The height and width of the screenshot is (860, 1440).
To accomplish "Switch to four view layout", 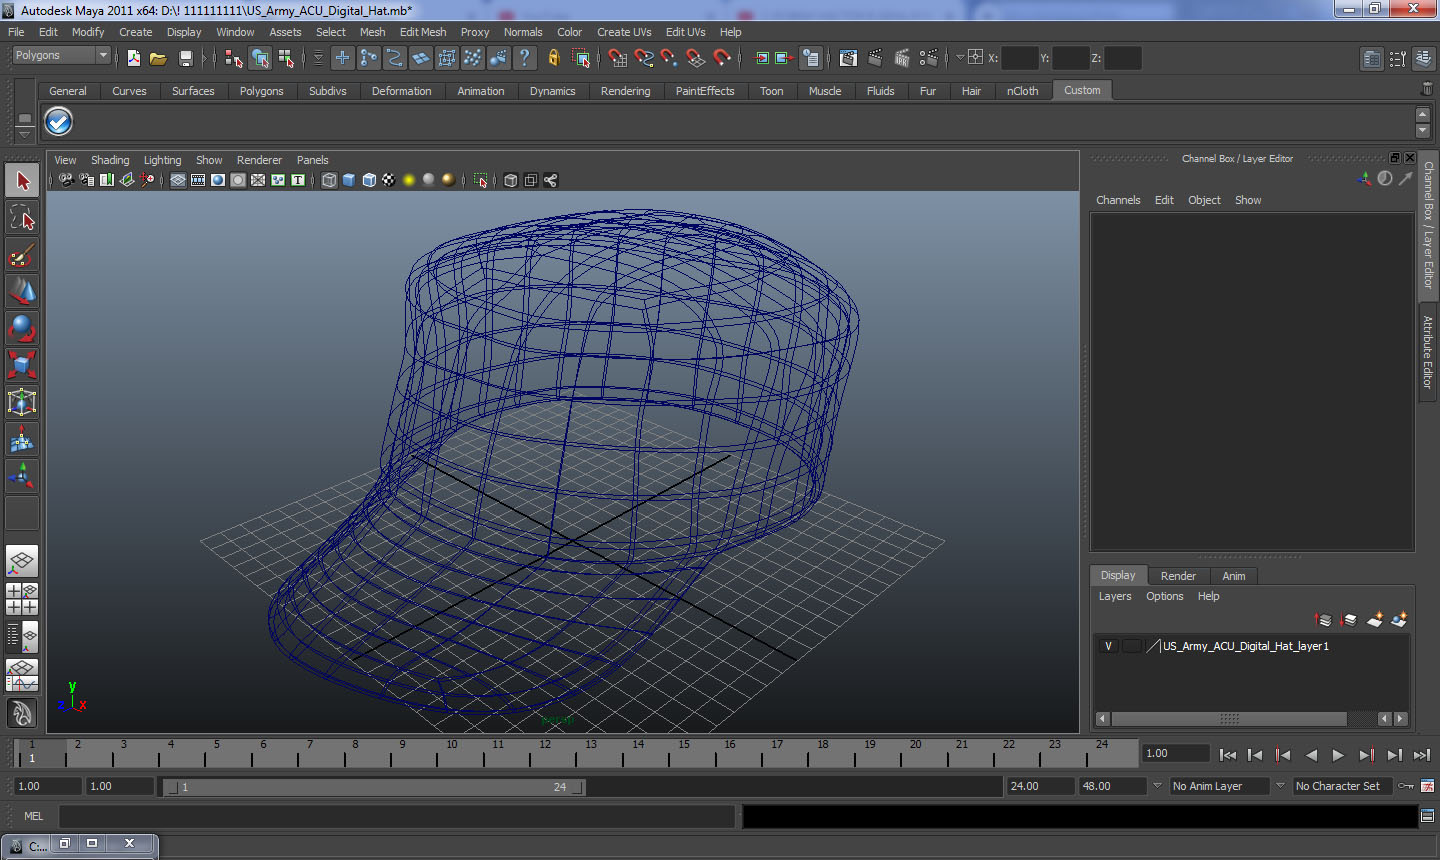I will coord(22,598).
